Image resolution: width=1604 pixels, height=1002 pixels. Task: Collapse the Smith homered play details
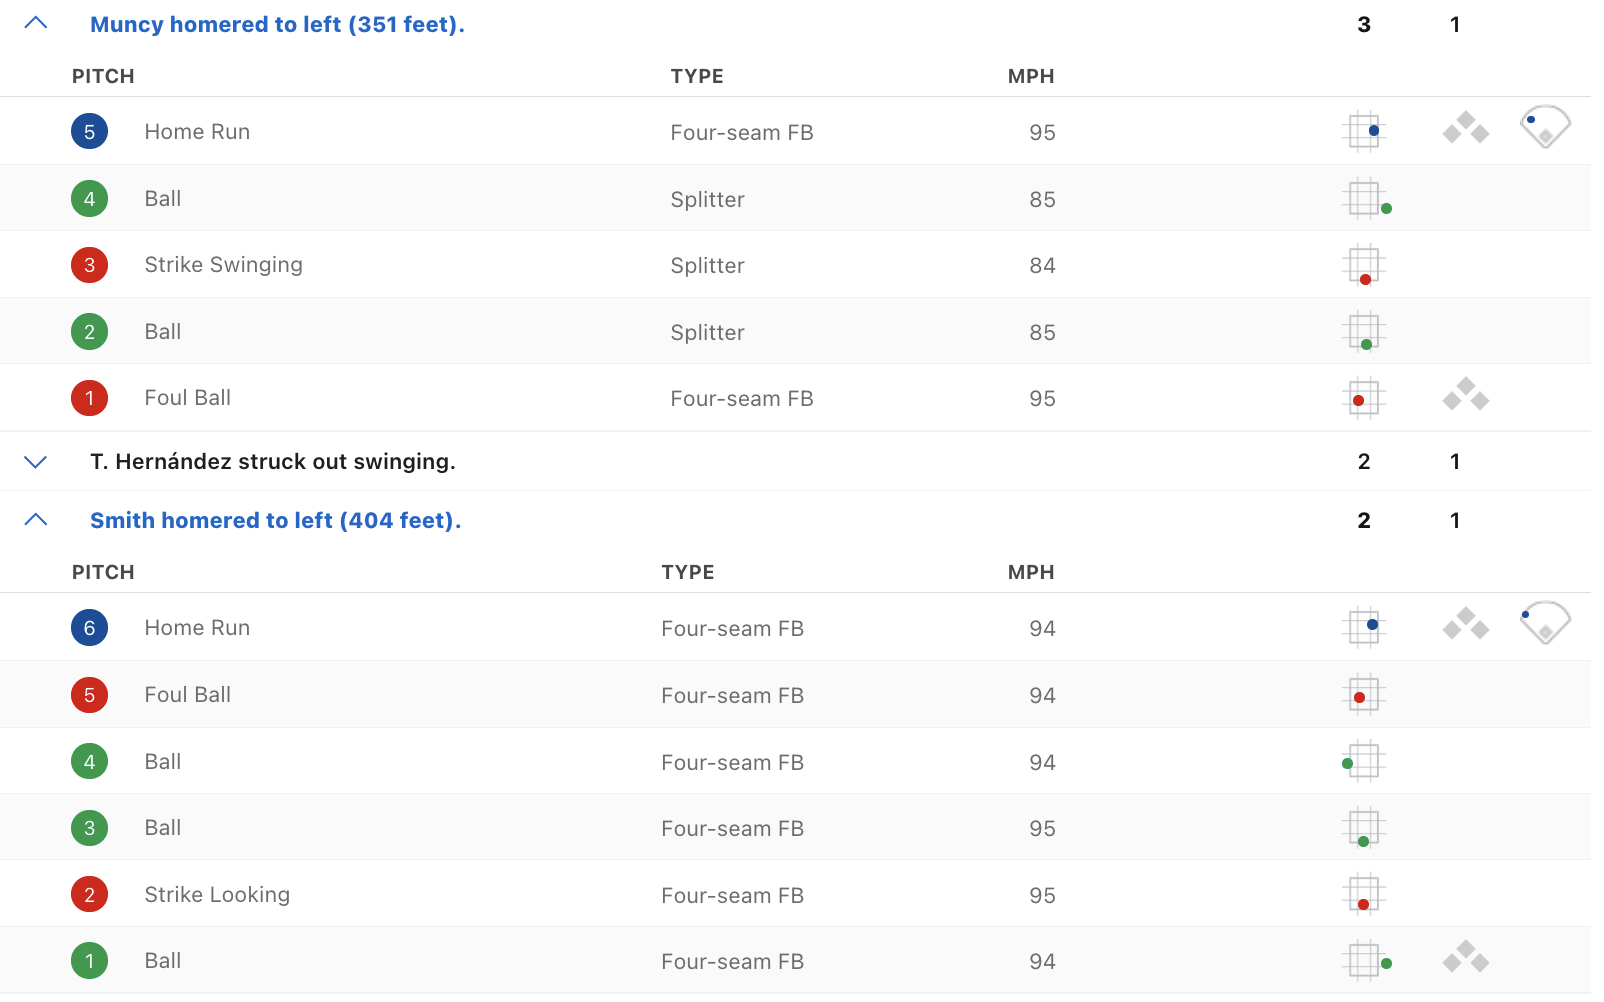tap(36, 520)
